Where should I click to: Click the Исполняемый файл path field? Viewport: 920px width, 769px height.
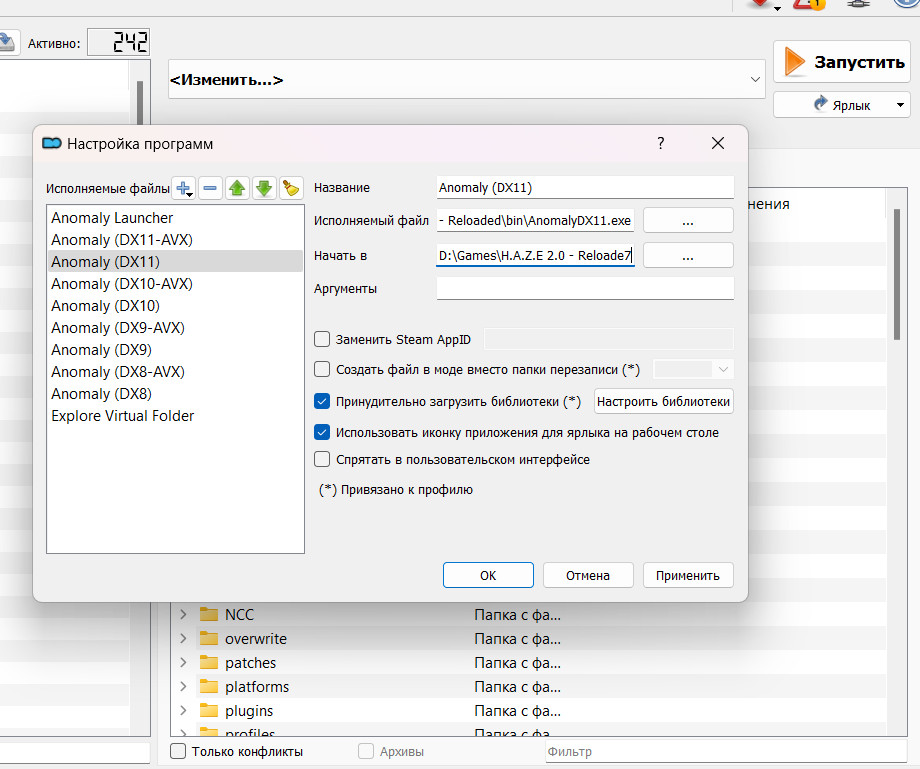pyautogui.click(x=535, y=221)
